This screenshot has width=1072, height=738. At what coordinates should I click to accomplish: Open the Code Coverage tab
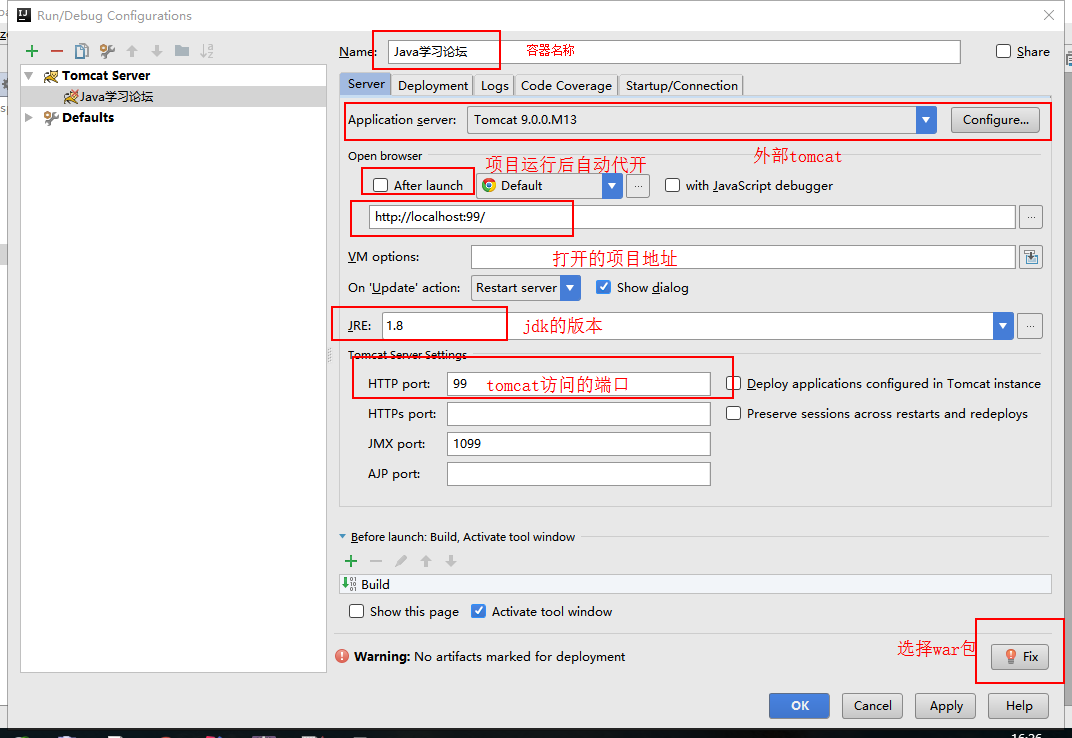pos(566,85)
